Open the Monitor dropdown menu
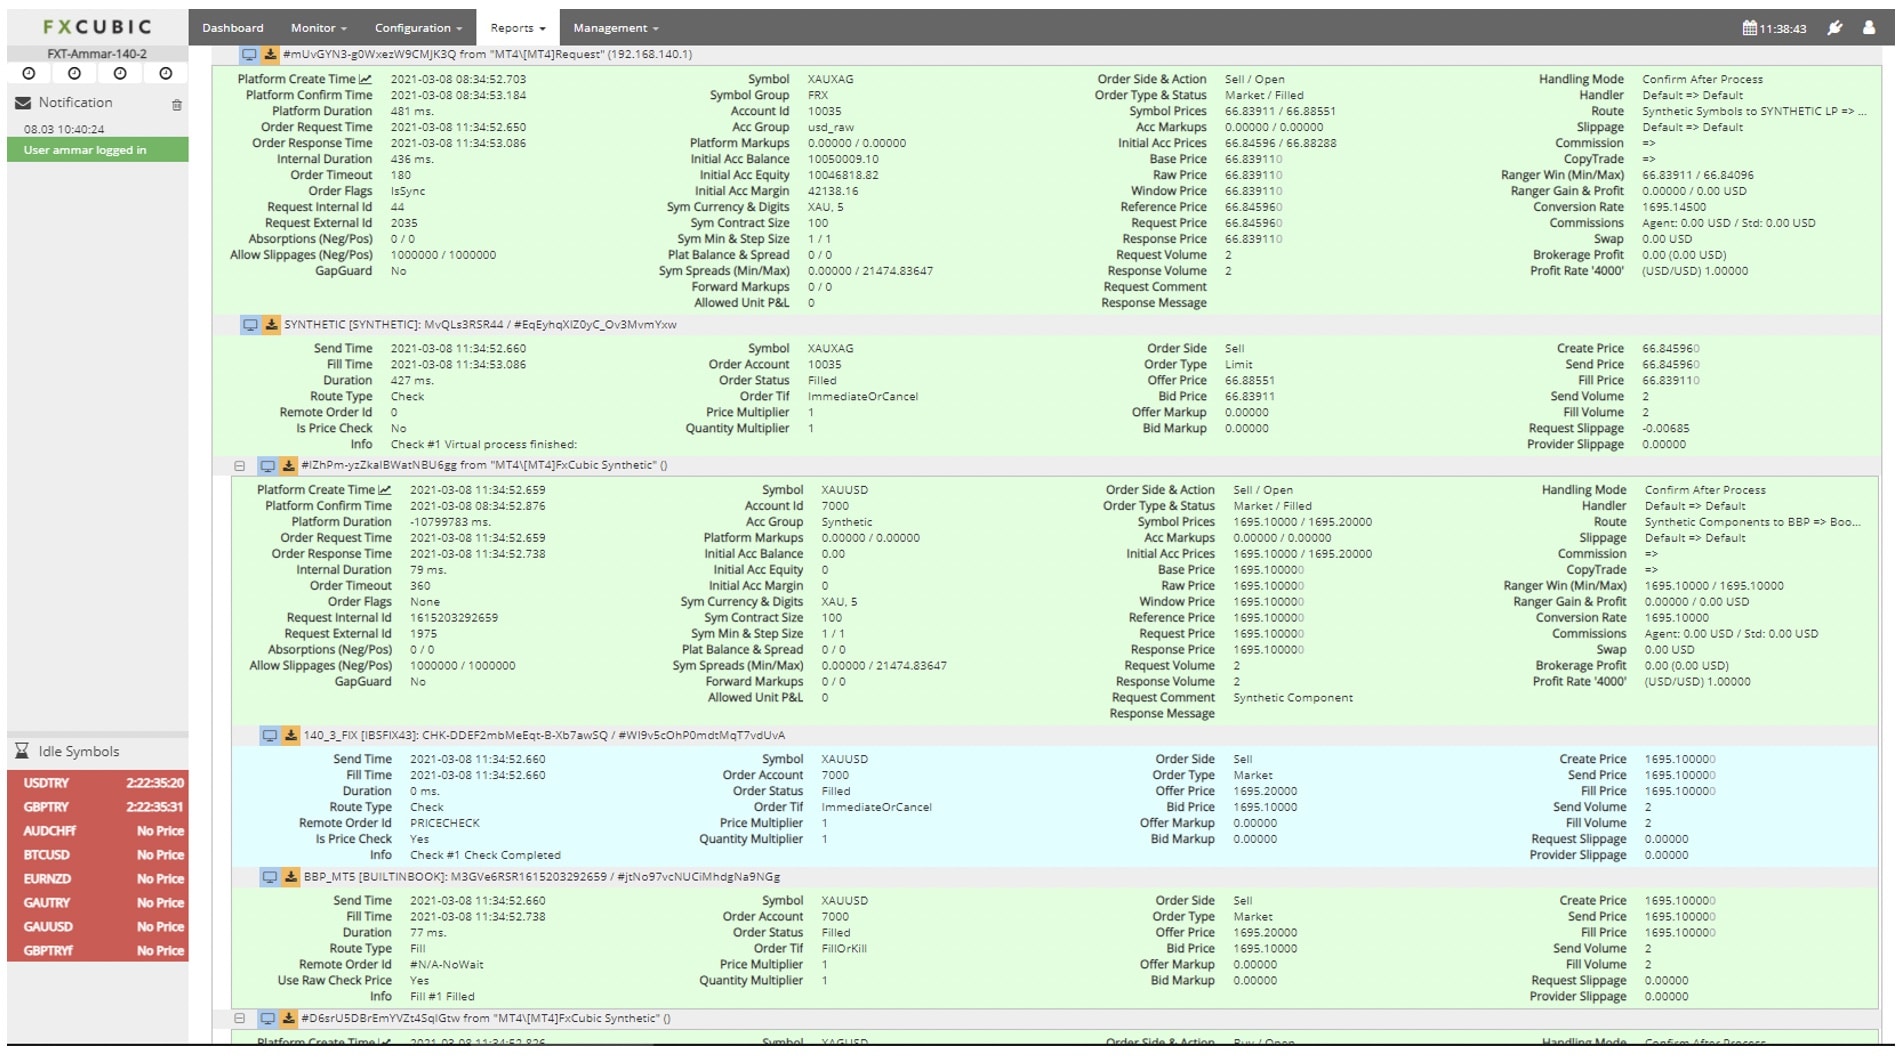Image resolution: width=1904 pixels, height=1059 pixels. click(318, 28)
